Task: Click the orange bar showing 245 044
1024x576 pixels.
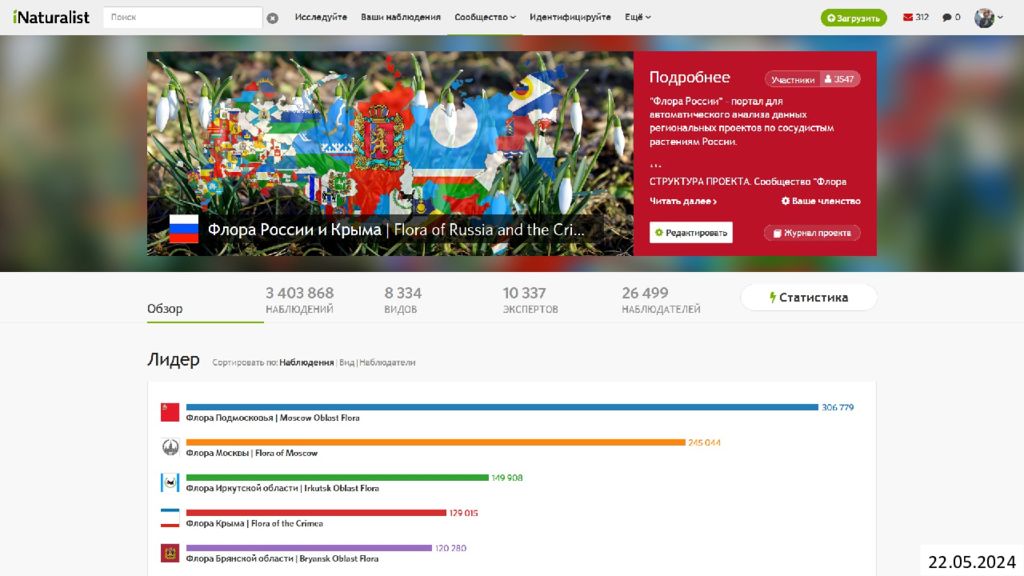Action: click(x=436, y=442)
